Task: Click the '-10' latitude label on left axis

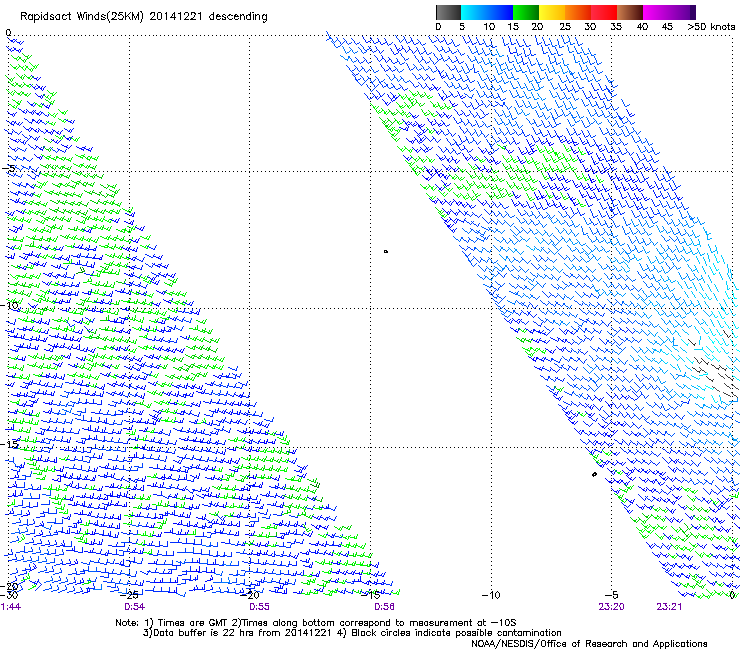Action: [x=10, y=305]
